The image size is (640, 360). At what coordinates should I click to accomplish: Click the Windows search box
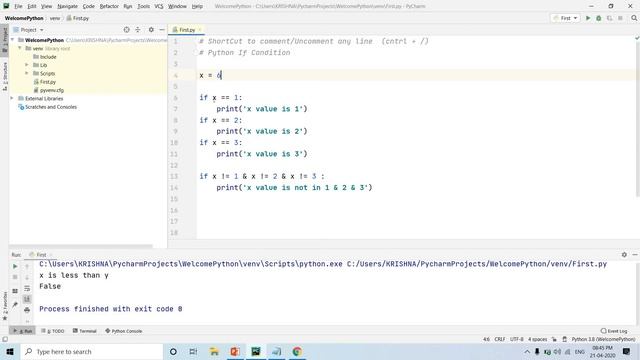coord(92,351)
